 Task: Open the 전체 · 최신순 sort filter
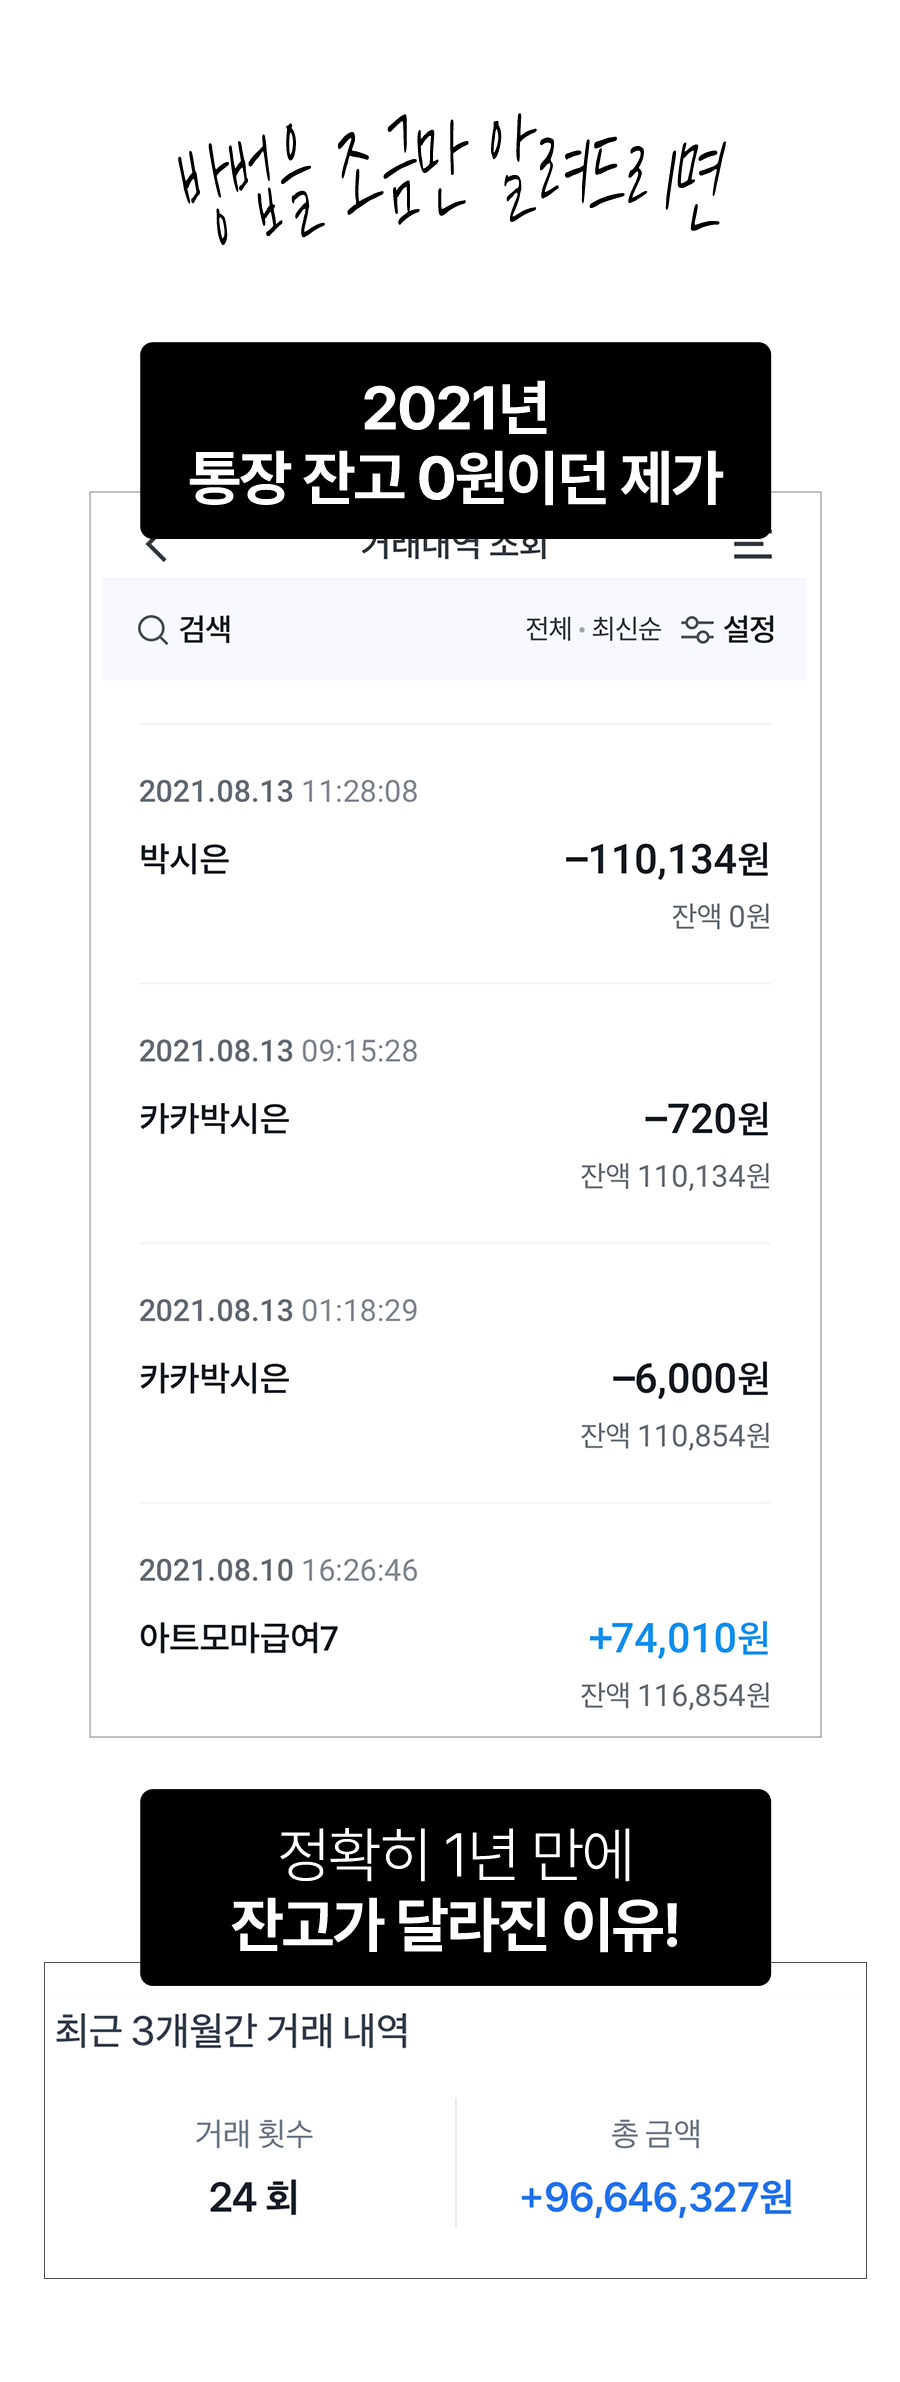(x=593, y=629)
